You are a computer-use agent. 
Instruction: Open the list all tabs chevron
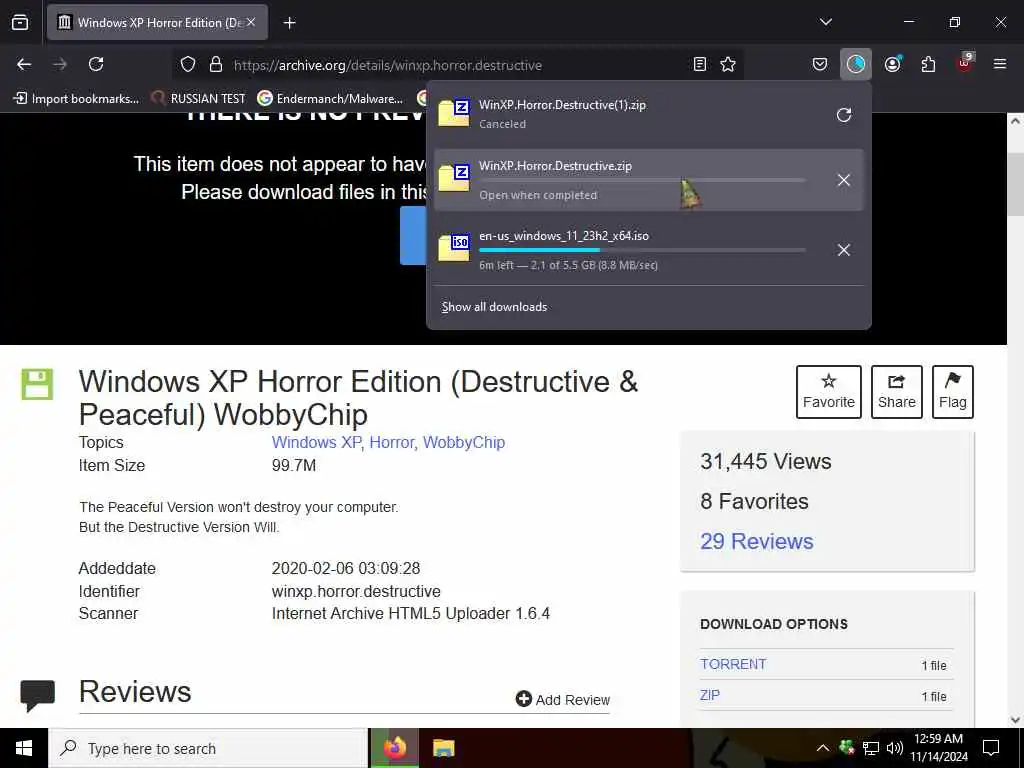[x=825, y=22]
